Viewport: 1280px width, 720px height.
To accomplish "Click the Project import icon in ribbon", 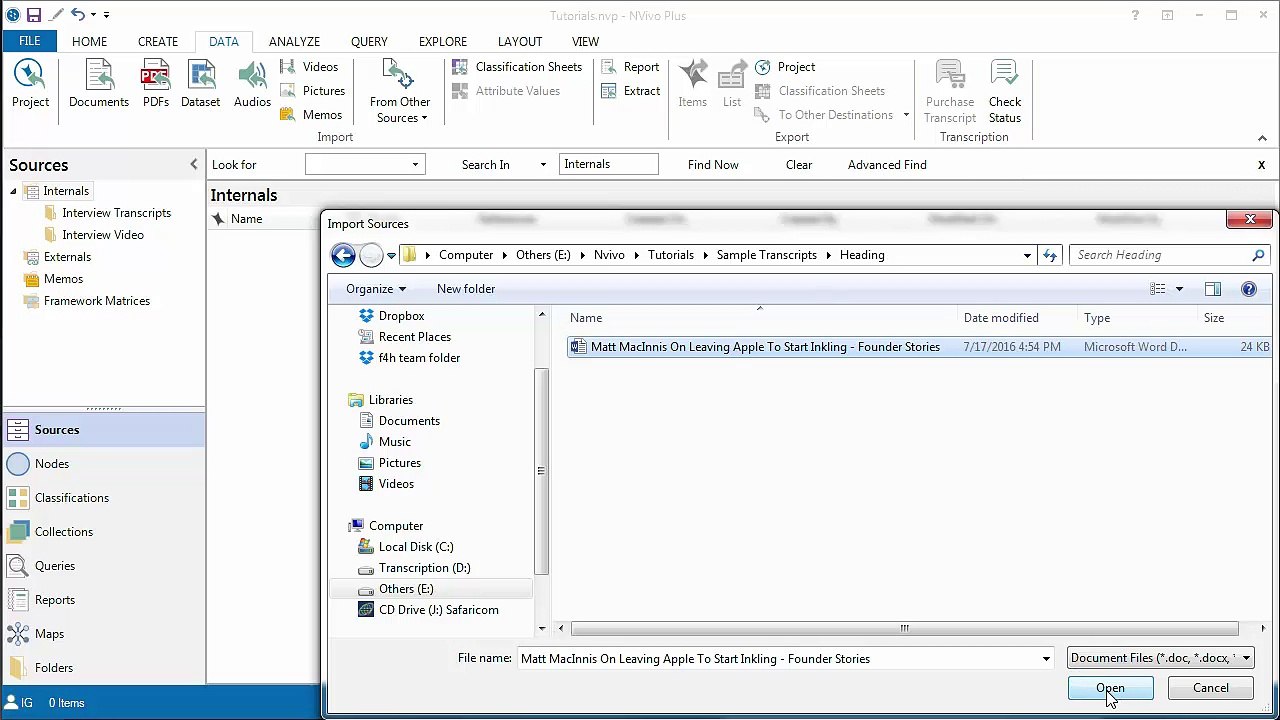I will point(30,84).
